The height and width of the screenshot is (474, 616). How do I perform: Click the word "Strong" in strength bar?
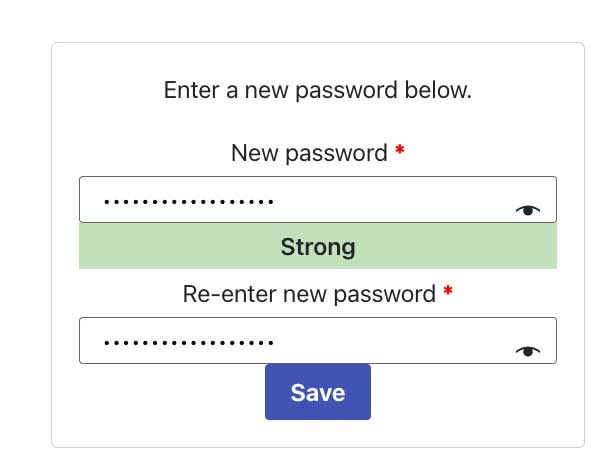(318, 247)
